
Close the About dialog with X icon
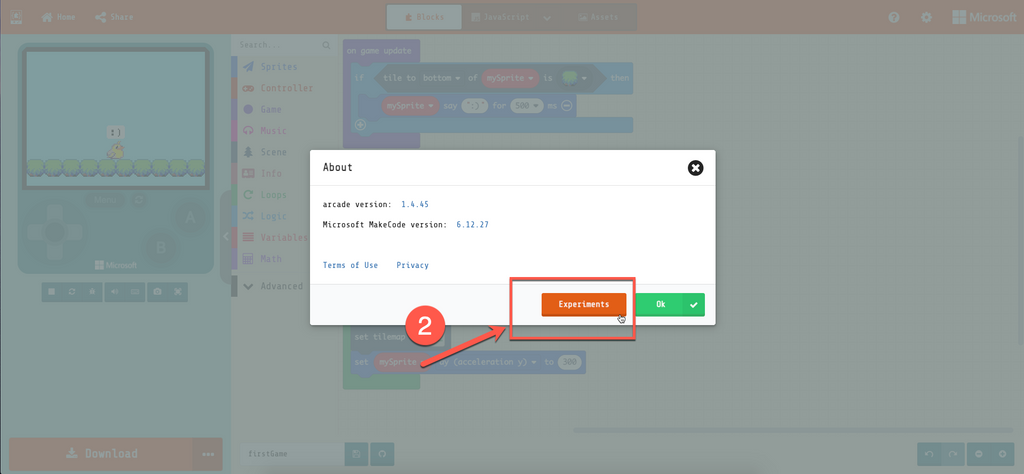[696, 168]
